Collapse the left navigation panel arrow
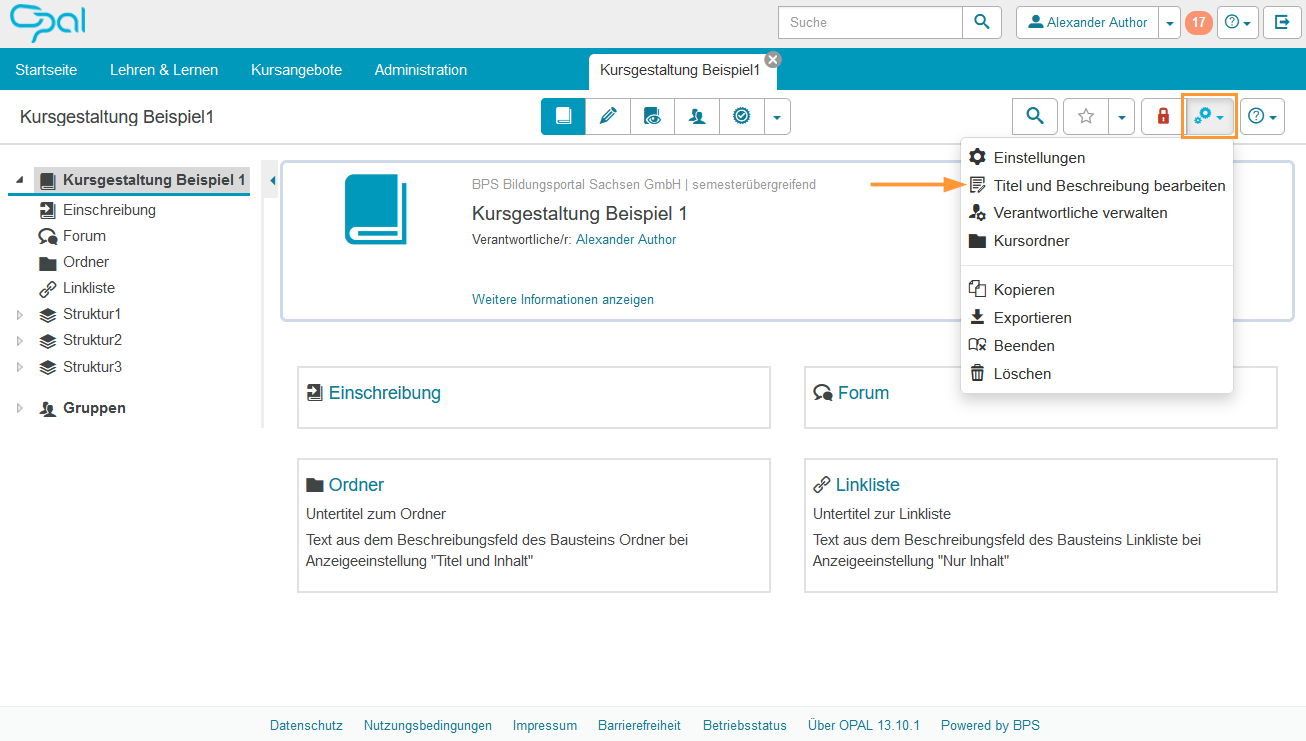1306x741 pixels. [x=272, y=180]
